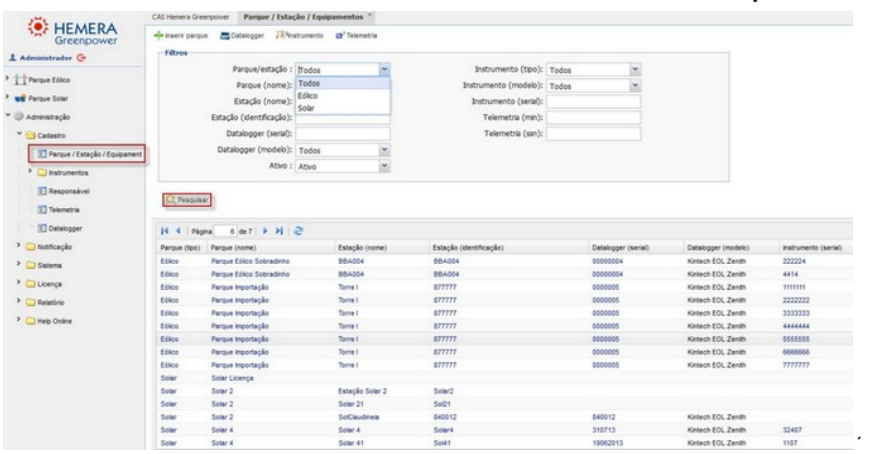Click the Pesquisar button
This screenshot has height=454, width=874.
[x=187, y=200]
